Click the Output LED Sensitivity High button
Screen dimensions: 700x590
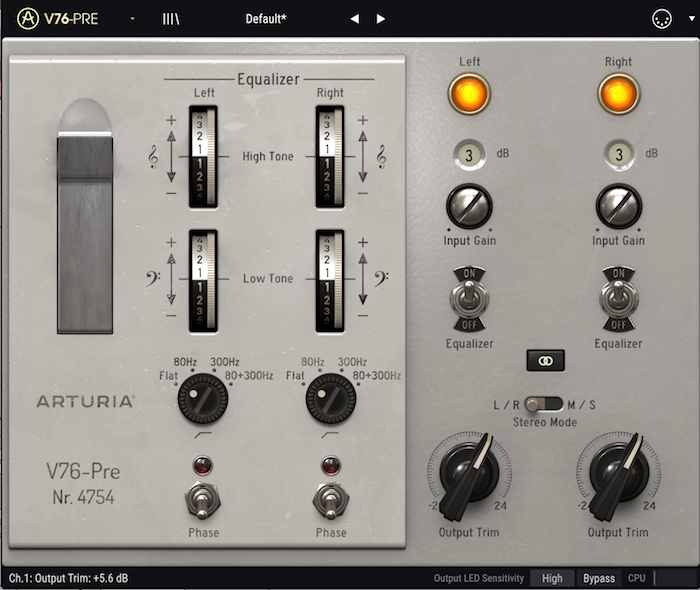pos(552,578)
